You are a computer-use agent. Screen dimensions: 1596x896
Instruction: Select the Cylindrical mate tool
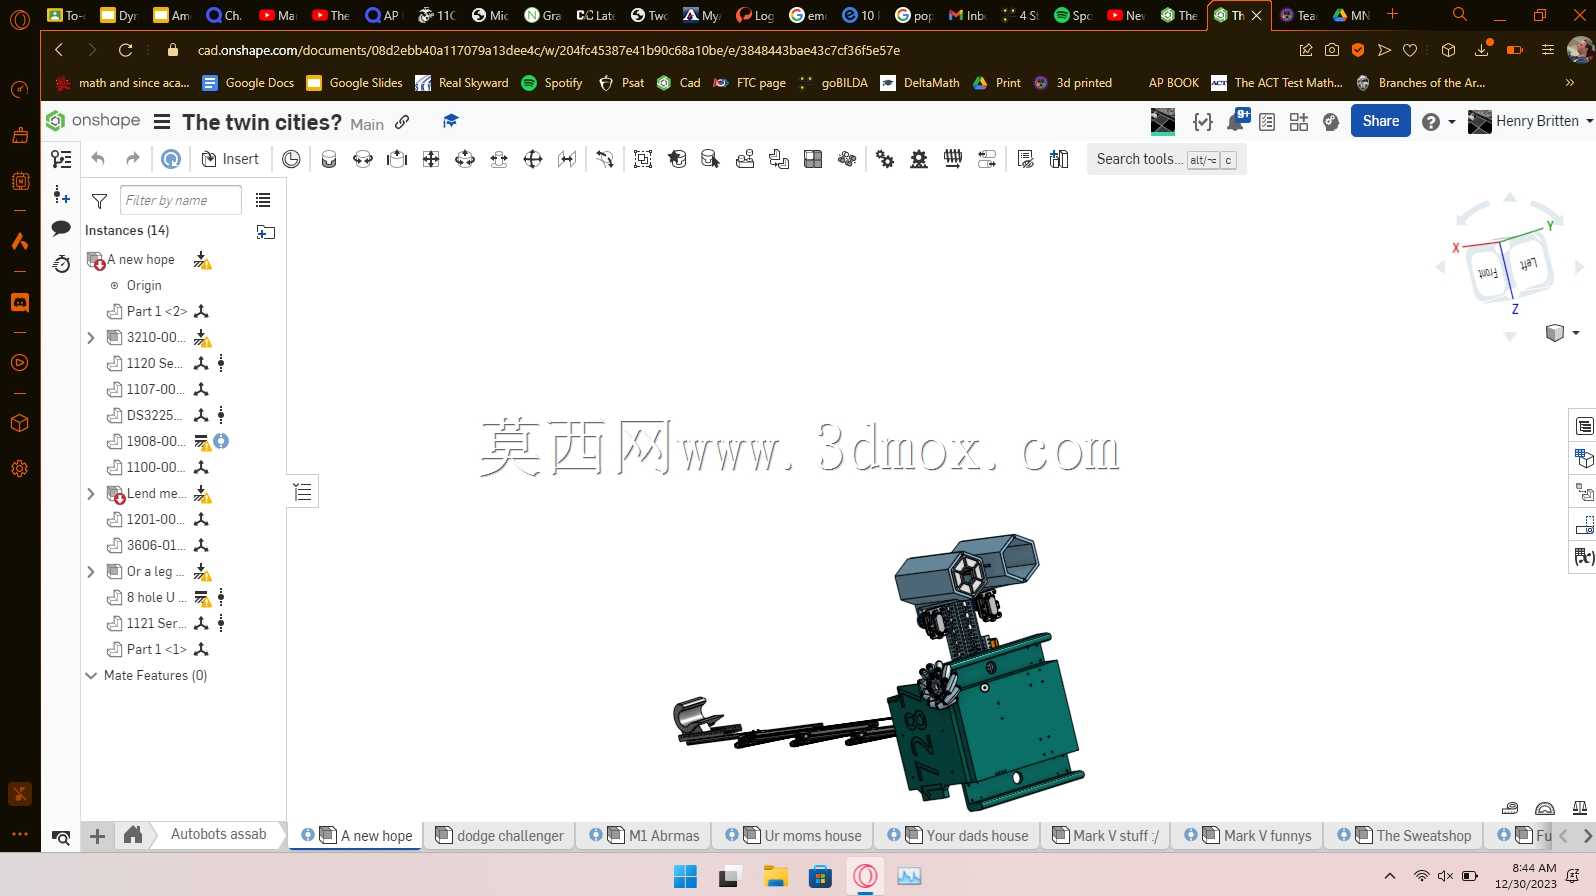click(x=465, y=159)
